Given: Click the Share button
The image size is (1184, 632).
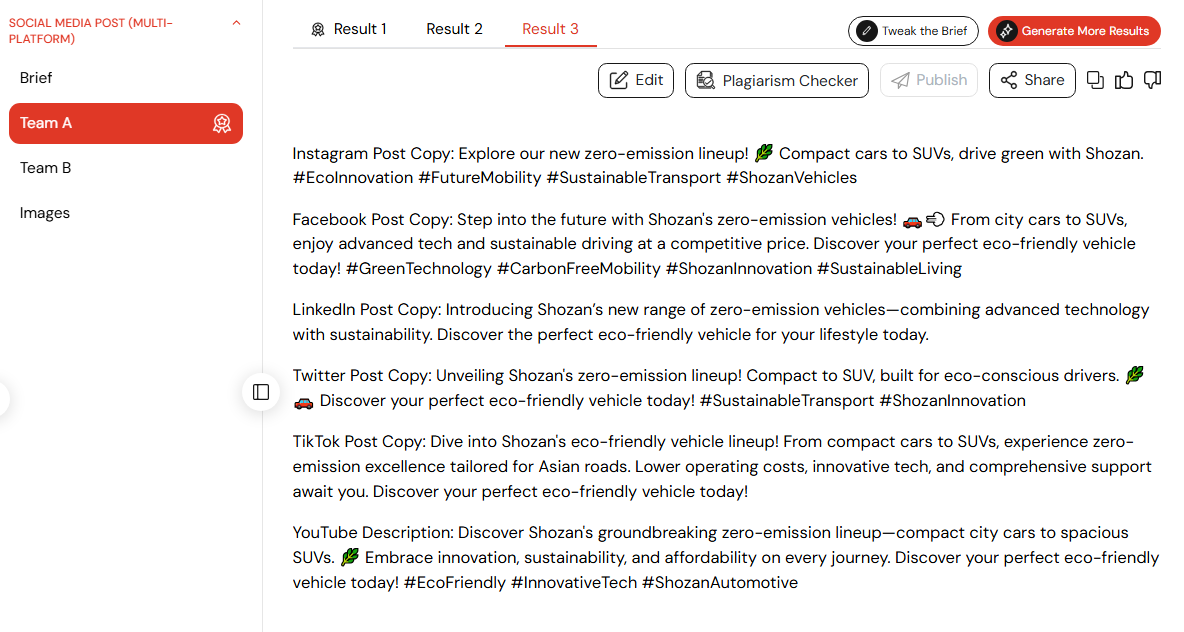Looking at the screenshot, I should tap(1032, 80).
